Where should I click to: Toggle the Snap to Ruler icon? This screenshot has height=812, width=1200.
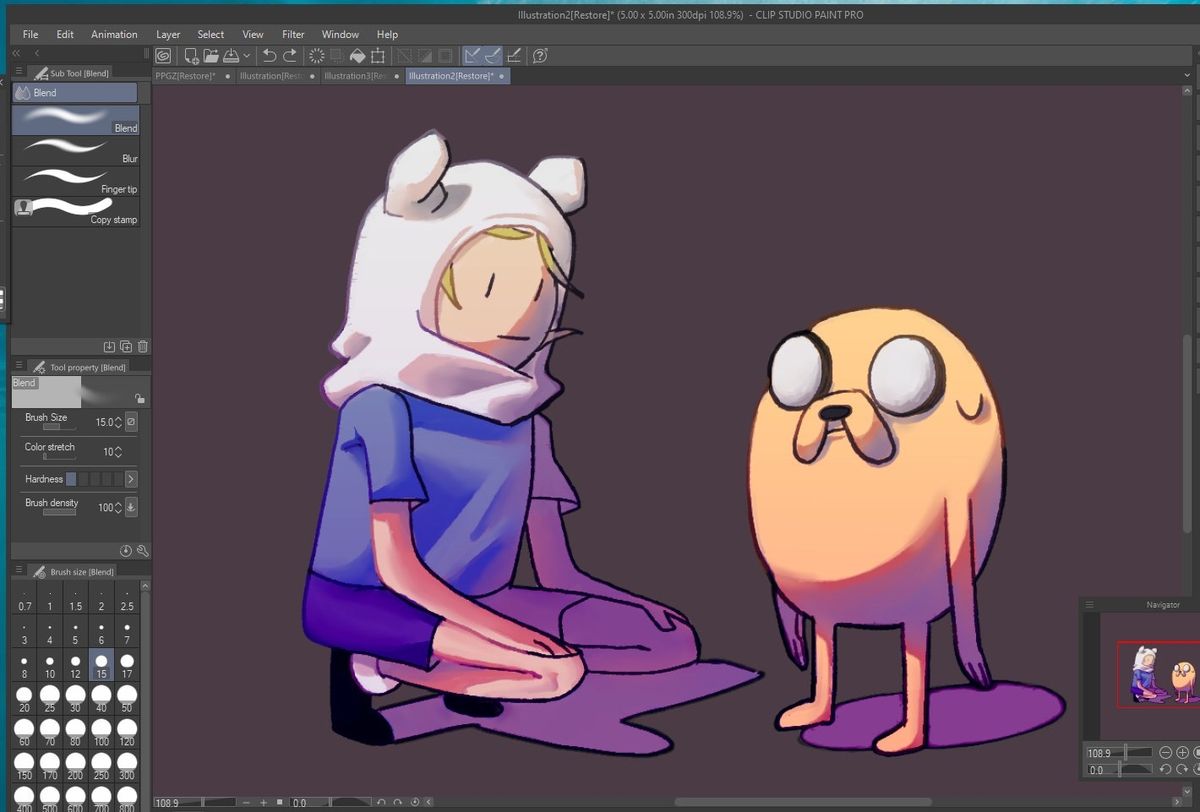click(472, 56)
